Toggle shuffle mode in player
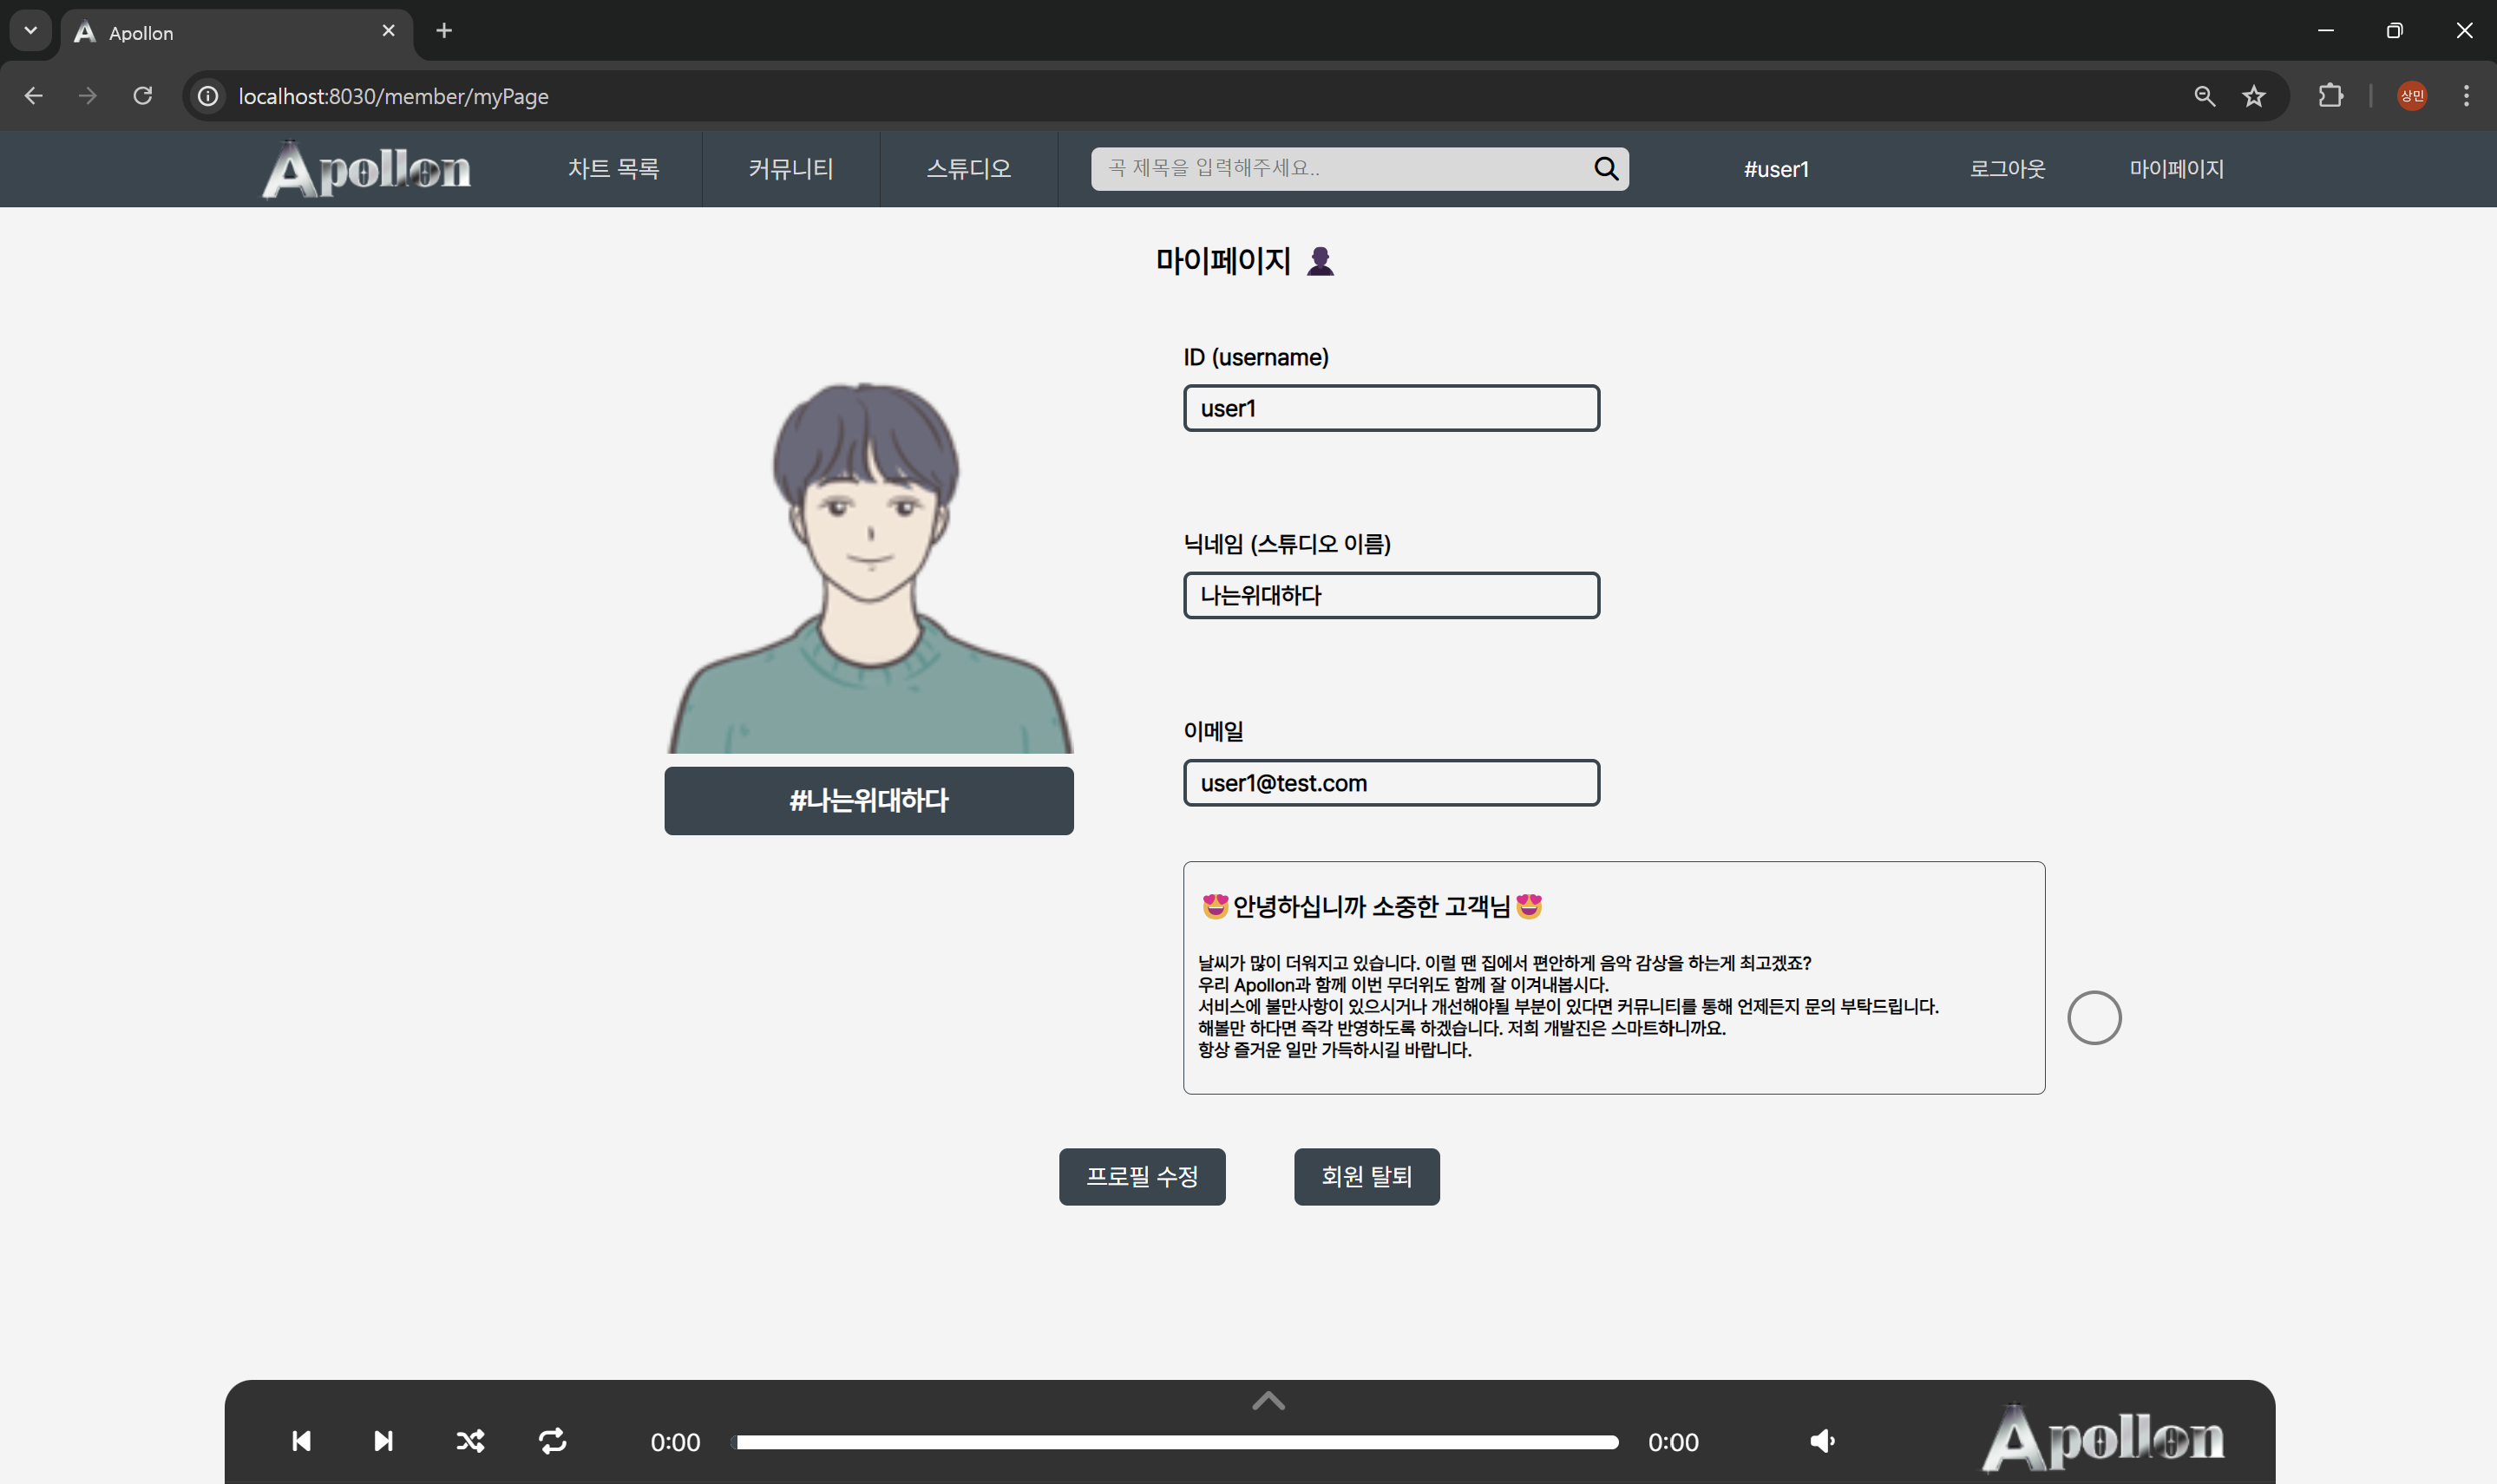The width and height of the screenshot is (2497, 1484). 470,1441
